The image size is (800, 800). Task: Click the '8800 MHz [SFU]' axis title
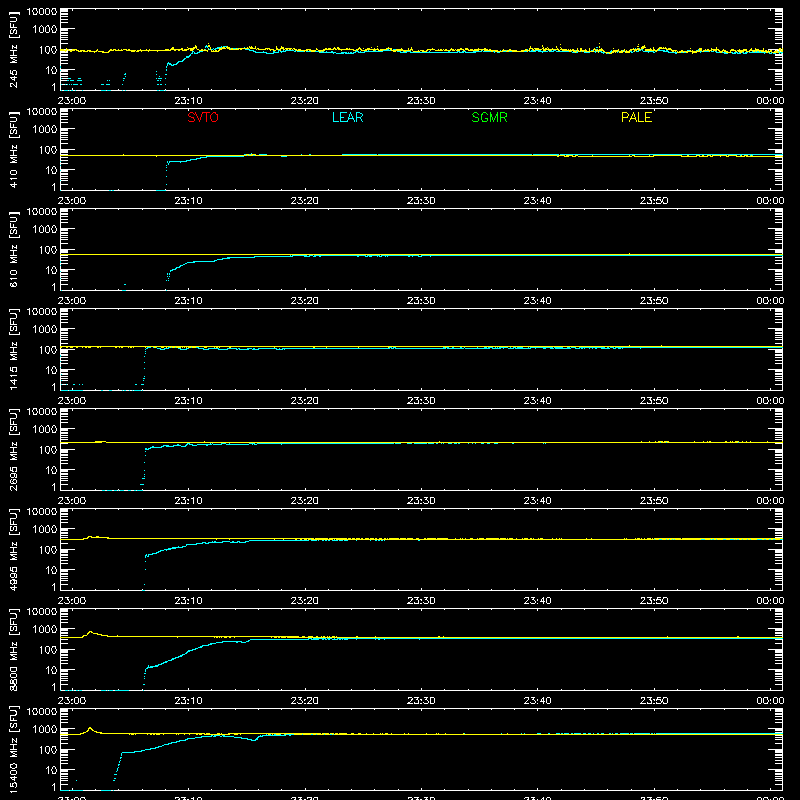tap(14, 650)
